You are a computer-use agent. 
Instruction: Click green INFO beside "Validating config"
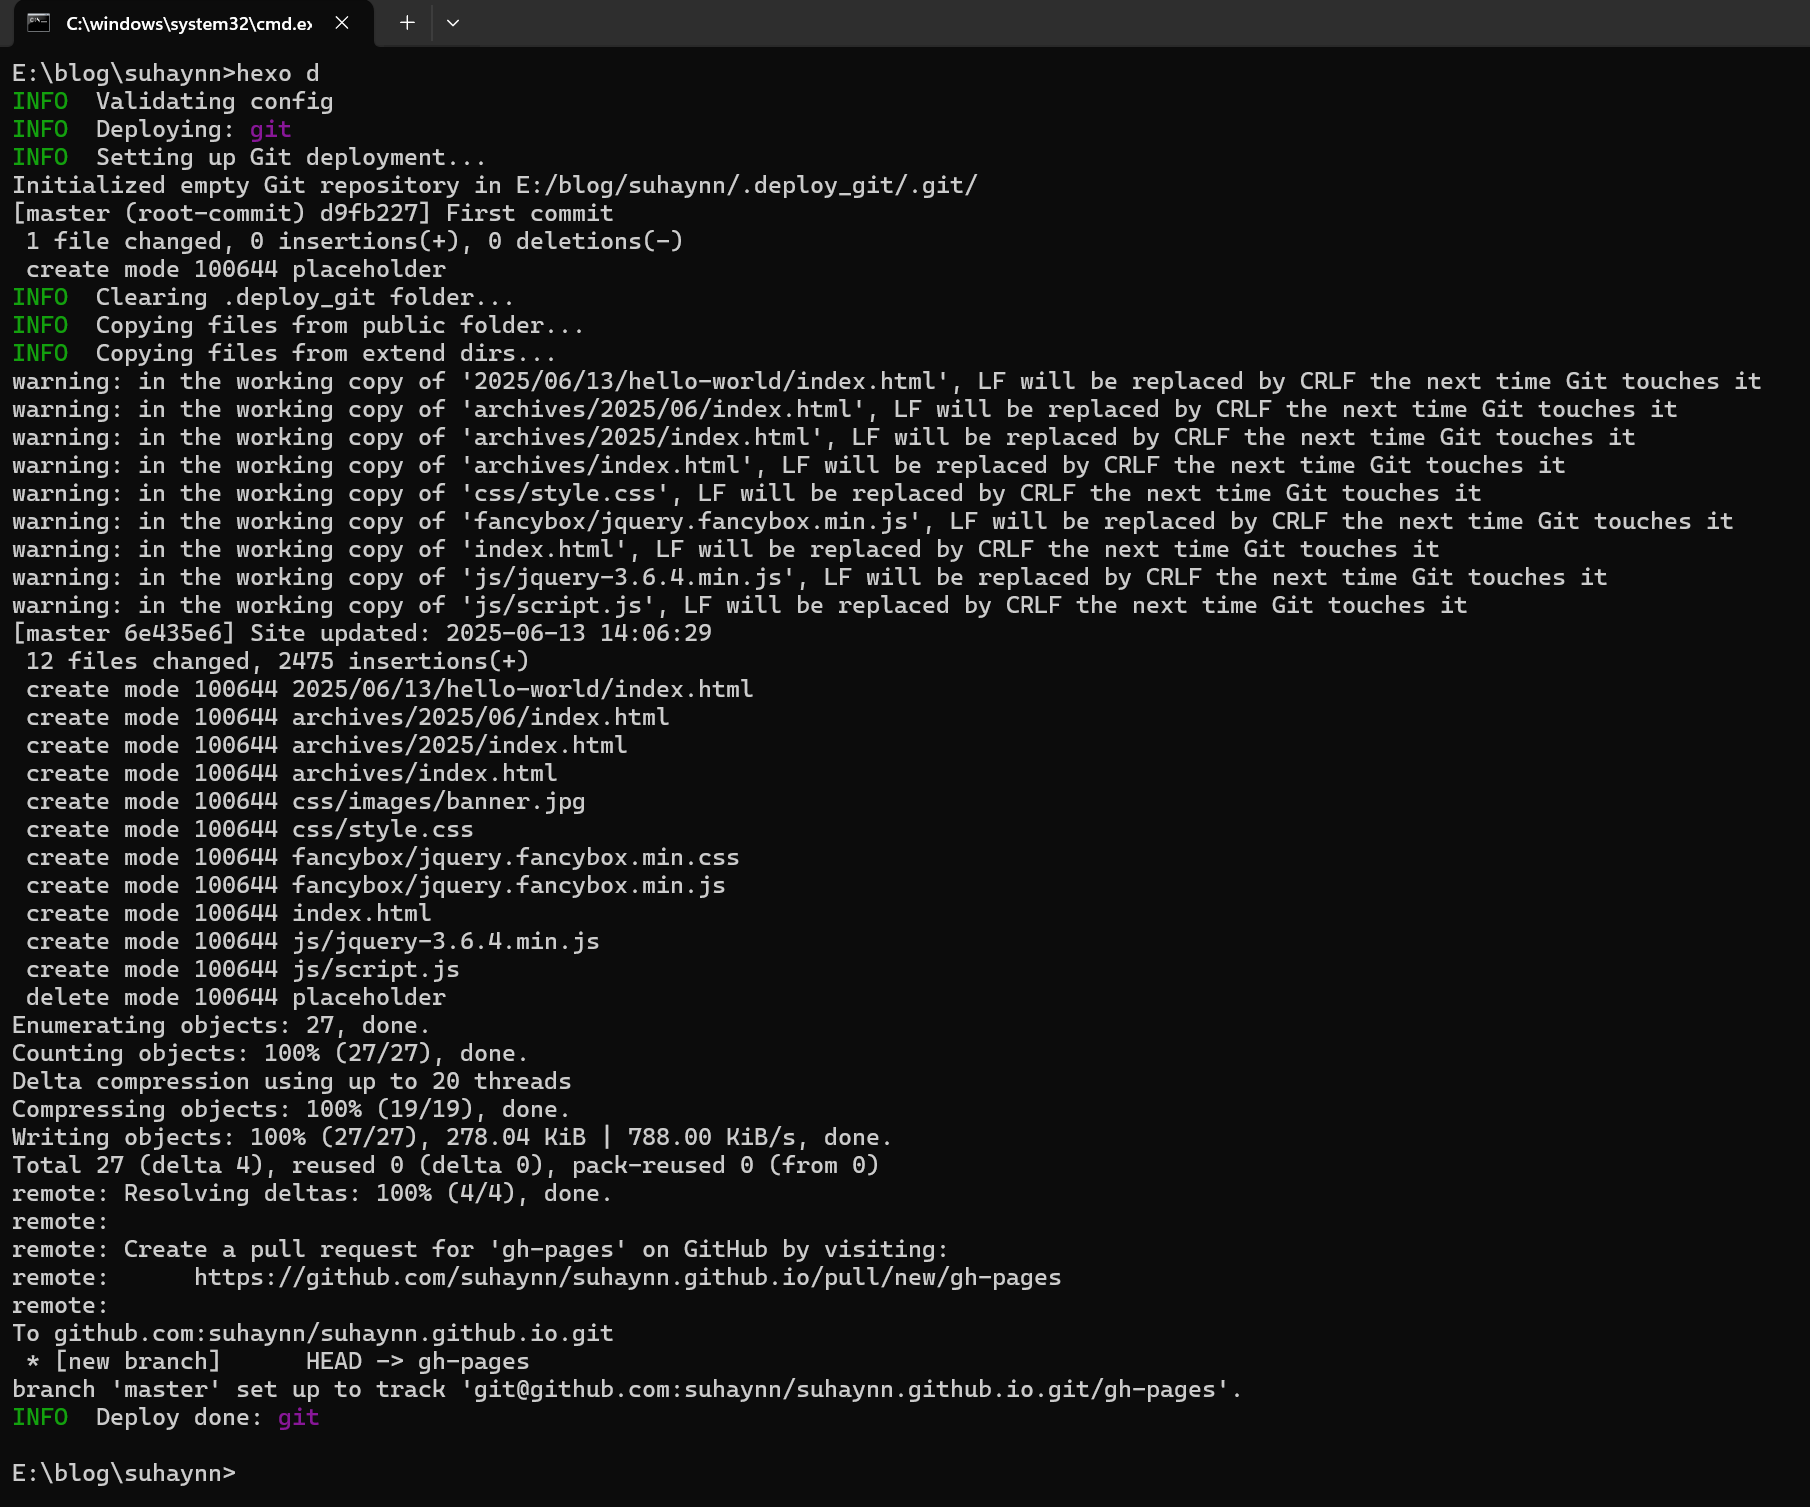coord(40,101)
